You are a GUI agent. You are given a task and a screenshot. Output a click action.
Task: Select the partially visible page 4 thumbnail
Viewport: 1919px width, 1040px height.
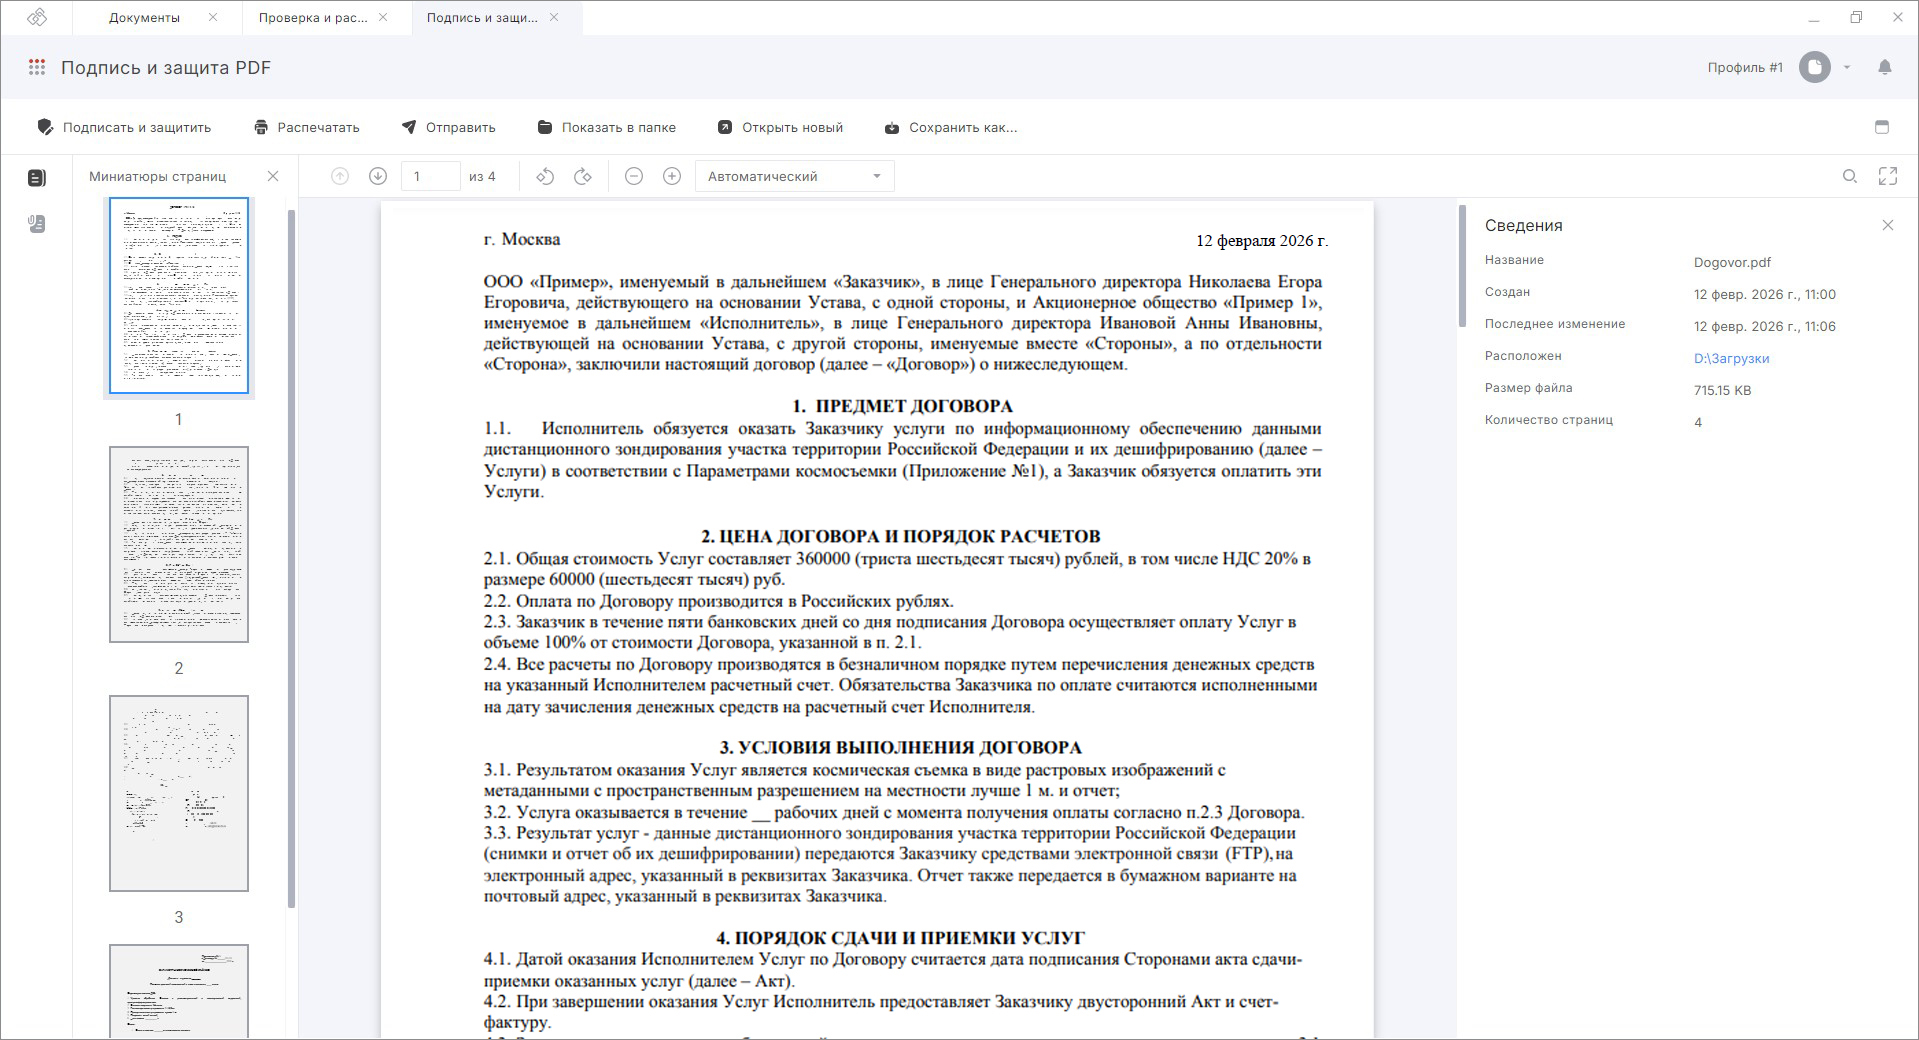179,991
